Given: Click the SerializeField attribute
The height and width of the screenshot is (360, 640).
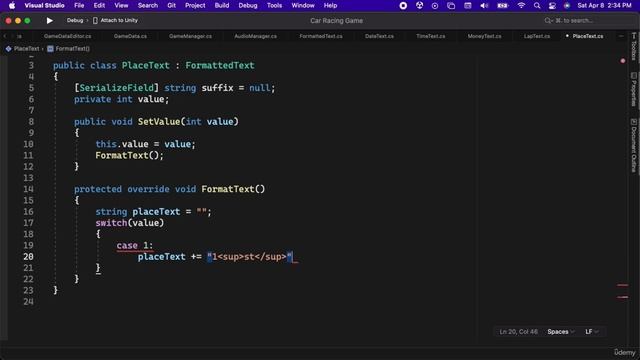Looking at the screenshot, I should click(117, 88).
